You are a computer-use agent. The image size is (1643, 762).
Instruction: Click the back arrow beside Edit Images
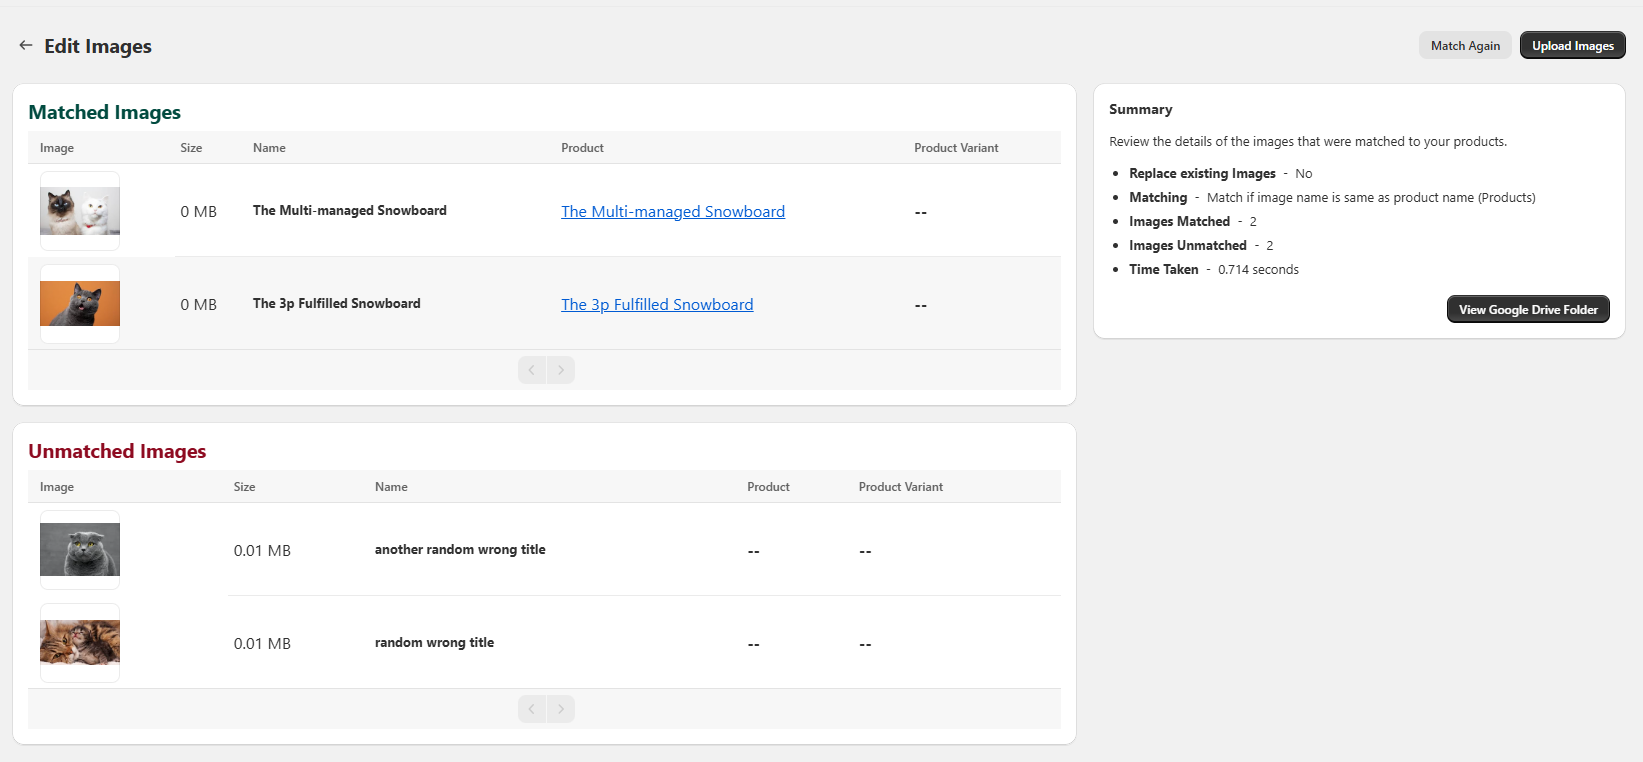point(26,46)
